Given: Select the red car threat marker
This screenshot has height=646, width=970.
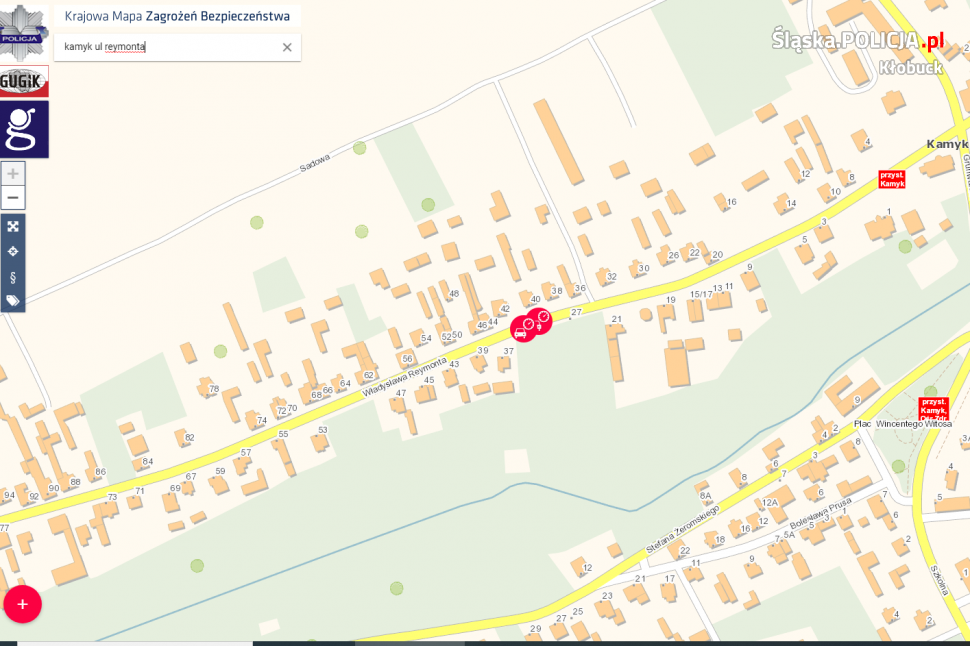Looking at the screenshot, I should [x=521, y=332].
